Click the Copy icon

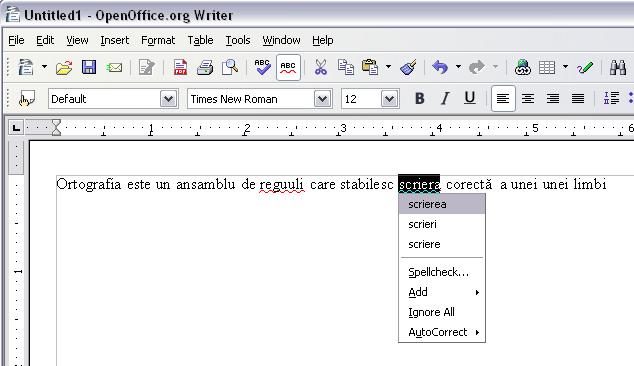click(x=345, y=67)
